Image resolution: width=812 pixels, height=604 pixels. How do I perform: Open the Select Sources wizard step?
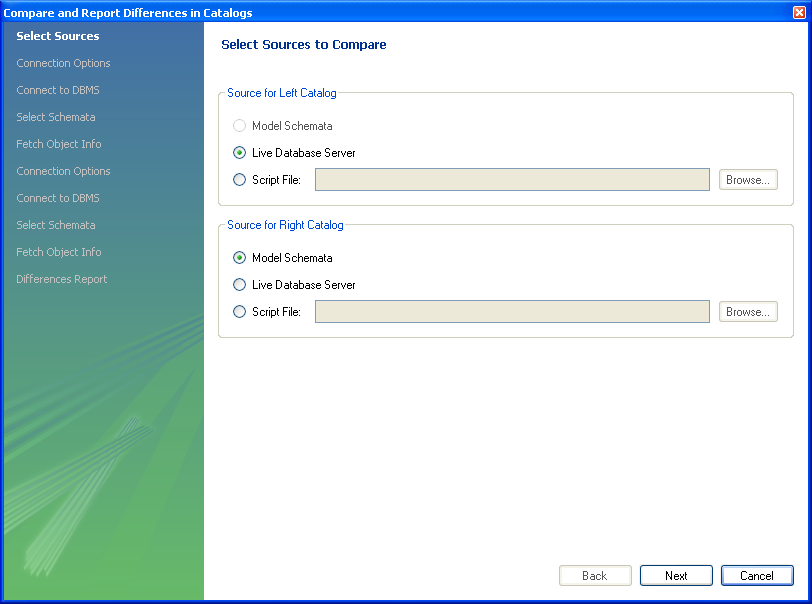tap(58, 36)
